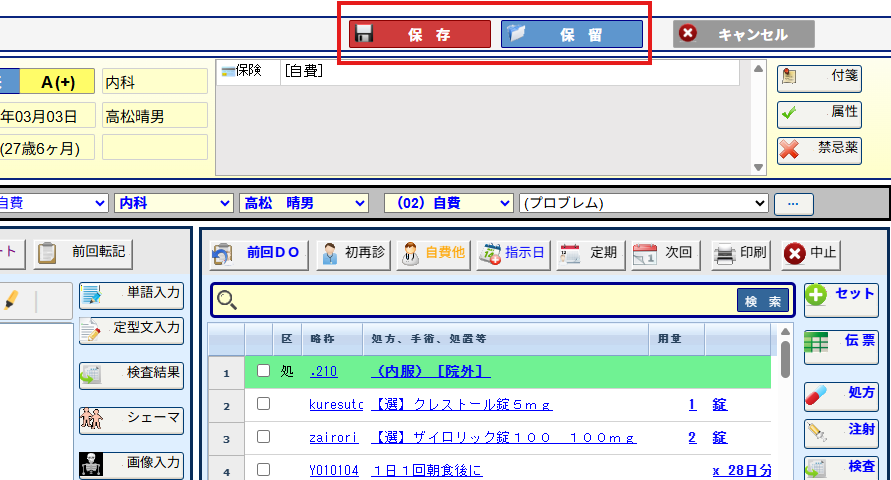Open the 注射 injection side tab

tap(841, 433)
